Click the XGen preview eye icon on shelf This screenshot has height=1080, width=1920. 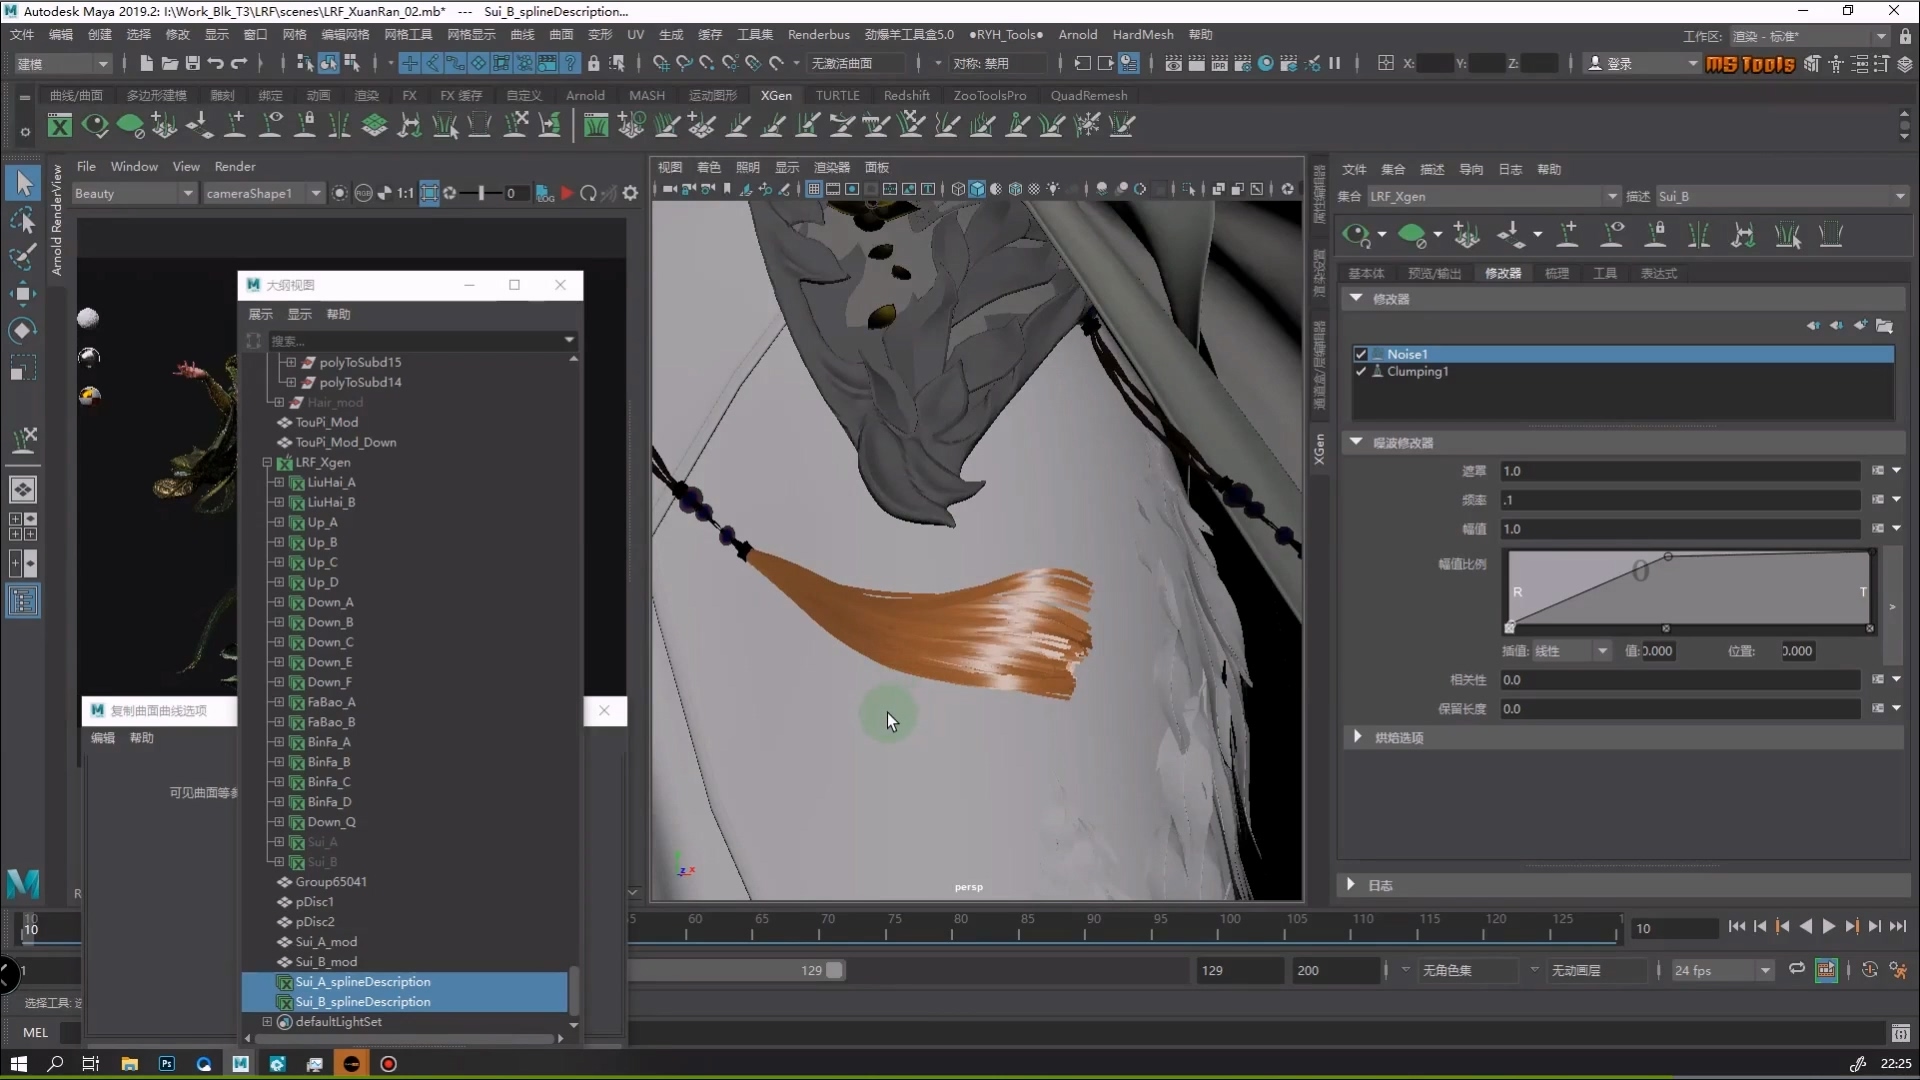point(95,126)
